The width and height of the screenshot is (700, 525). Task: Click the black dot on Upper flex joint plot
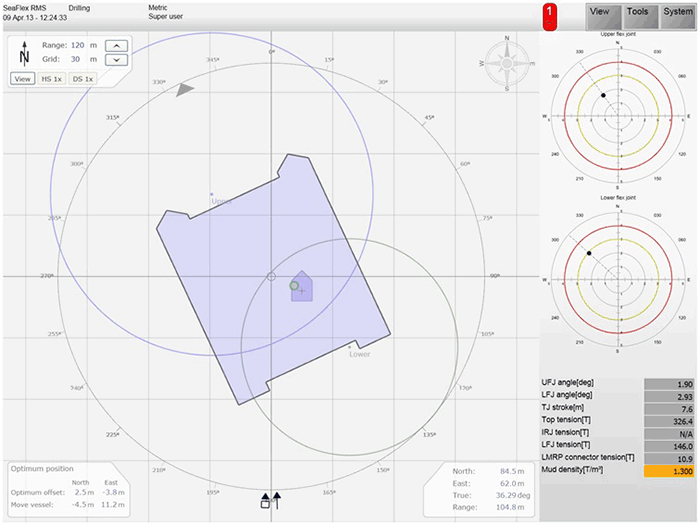coord(604,95)
